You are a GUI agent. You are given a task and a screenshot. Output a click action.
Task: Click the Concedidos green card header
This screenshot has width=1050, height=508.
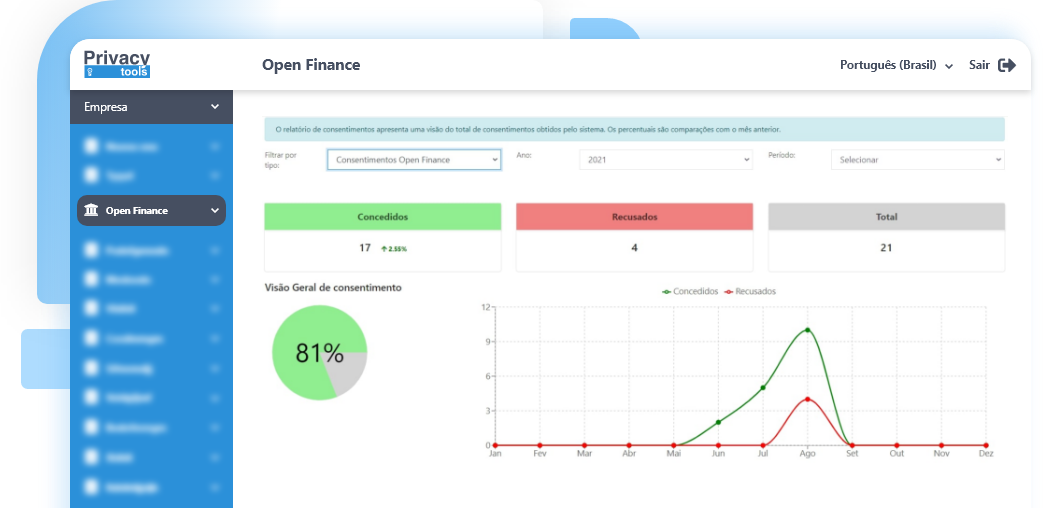tap(382, 217)
